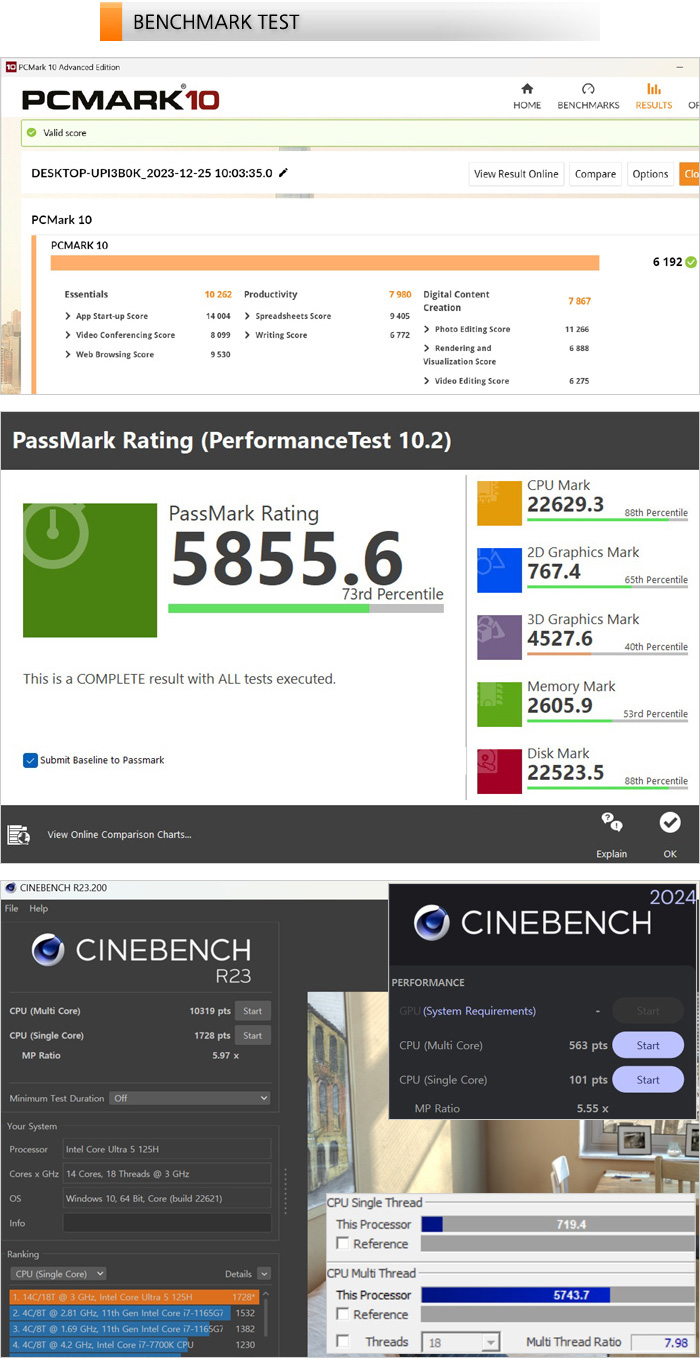Switch to the HOME tab in PCMark

527,96
